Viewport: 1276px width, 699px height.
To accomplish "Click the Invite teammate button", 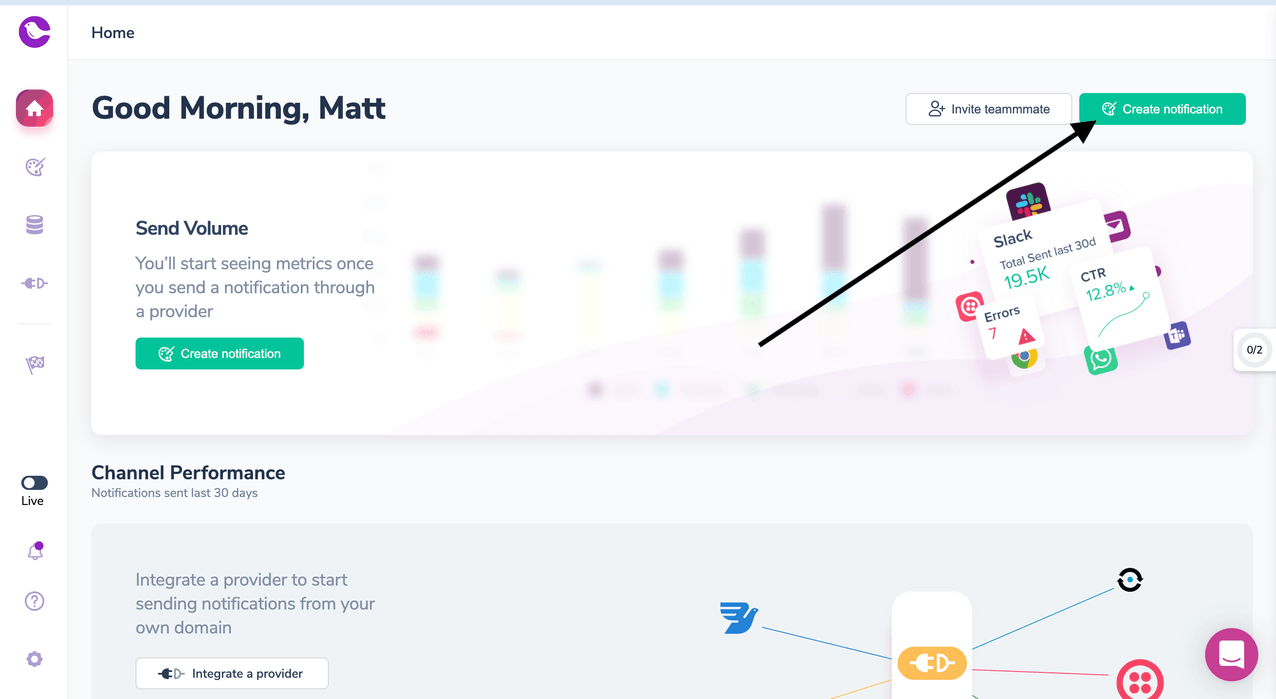I will (x=988, y=109).
